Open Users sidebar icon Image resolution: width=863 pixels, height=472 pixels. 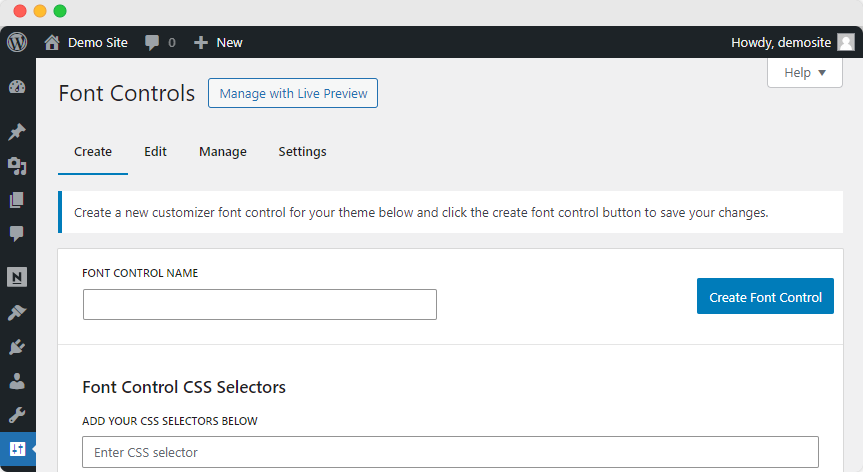point(17,381)
